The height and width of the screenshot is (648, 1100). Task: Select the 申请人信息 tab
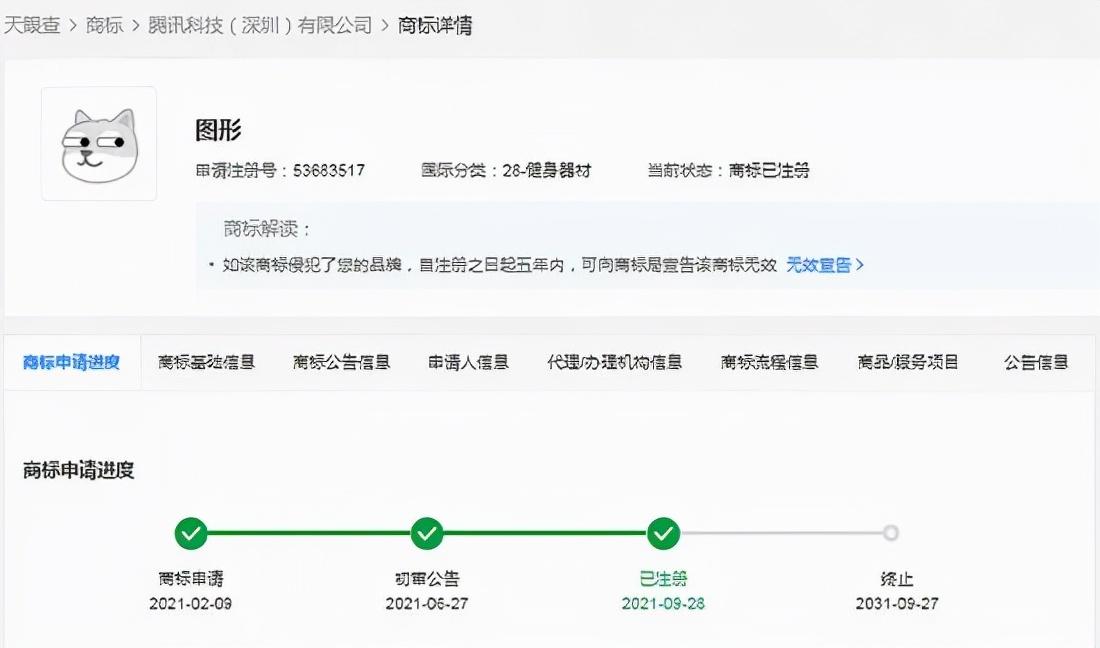tap(468, 361)
